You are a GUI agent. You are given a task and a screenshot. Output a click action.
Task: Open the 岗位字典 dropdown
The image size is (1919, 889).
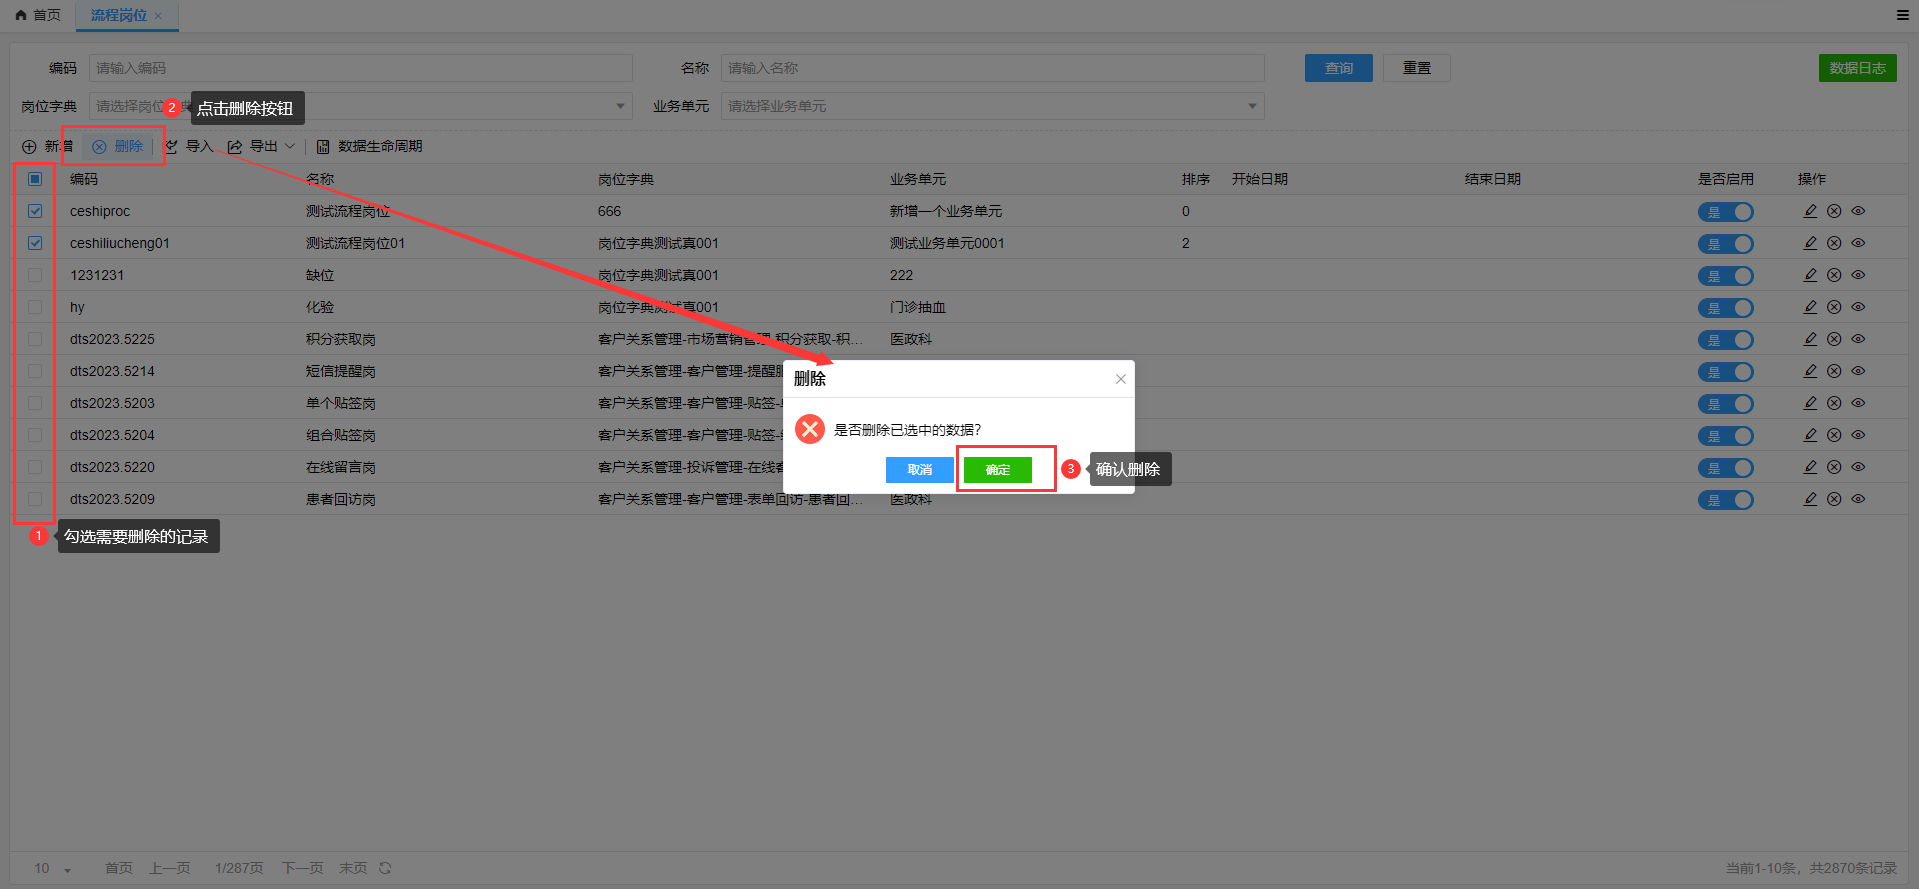click(x=361, y=106)
